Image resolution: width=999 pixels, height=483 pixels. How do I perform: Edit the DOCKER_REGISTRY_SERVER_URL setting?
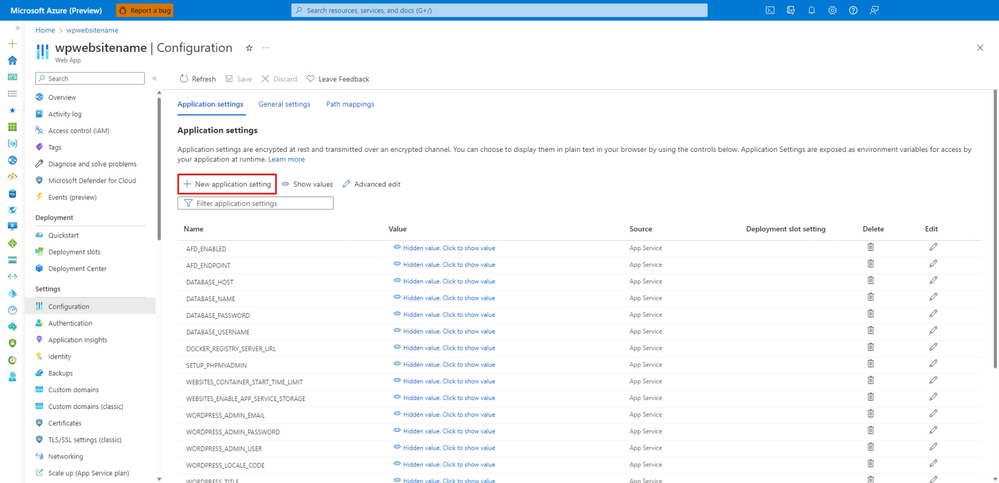click(933, 347)
